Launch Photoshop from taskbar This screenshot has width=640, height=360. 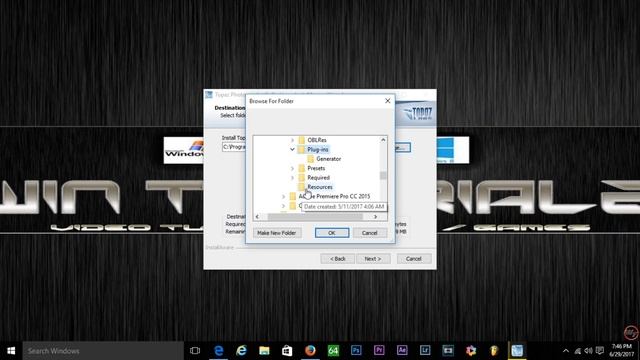356,351
